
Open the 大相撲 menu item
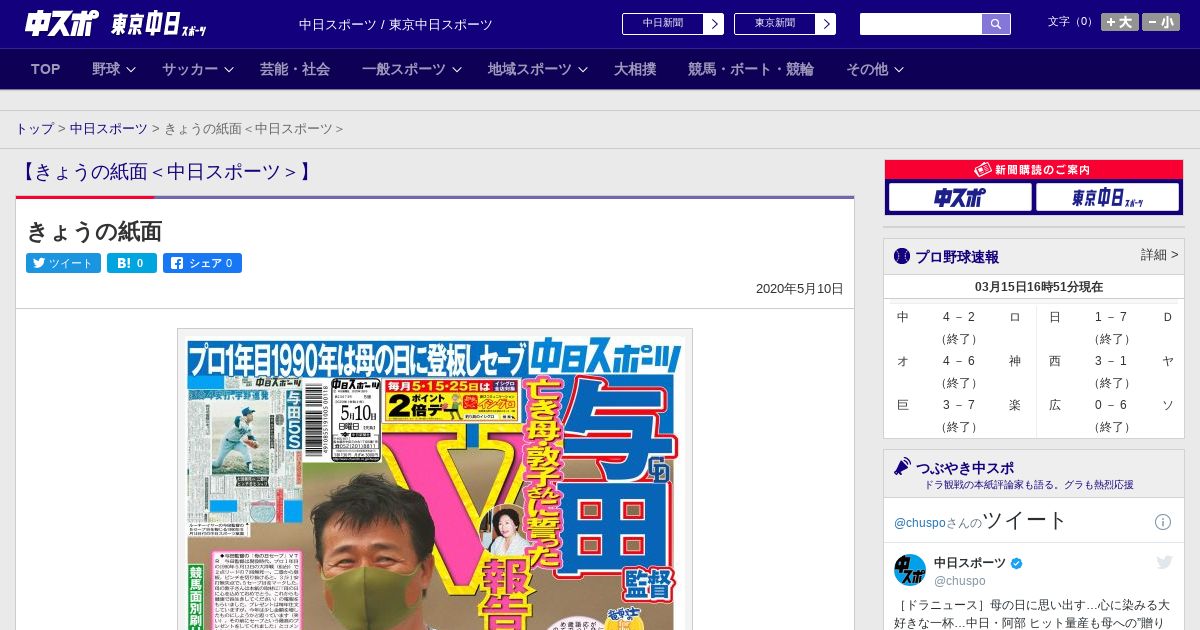pos(635,69)
